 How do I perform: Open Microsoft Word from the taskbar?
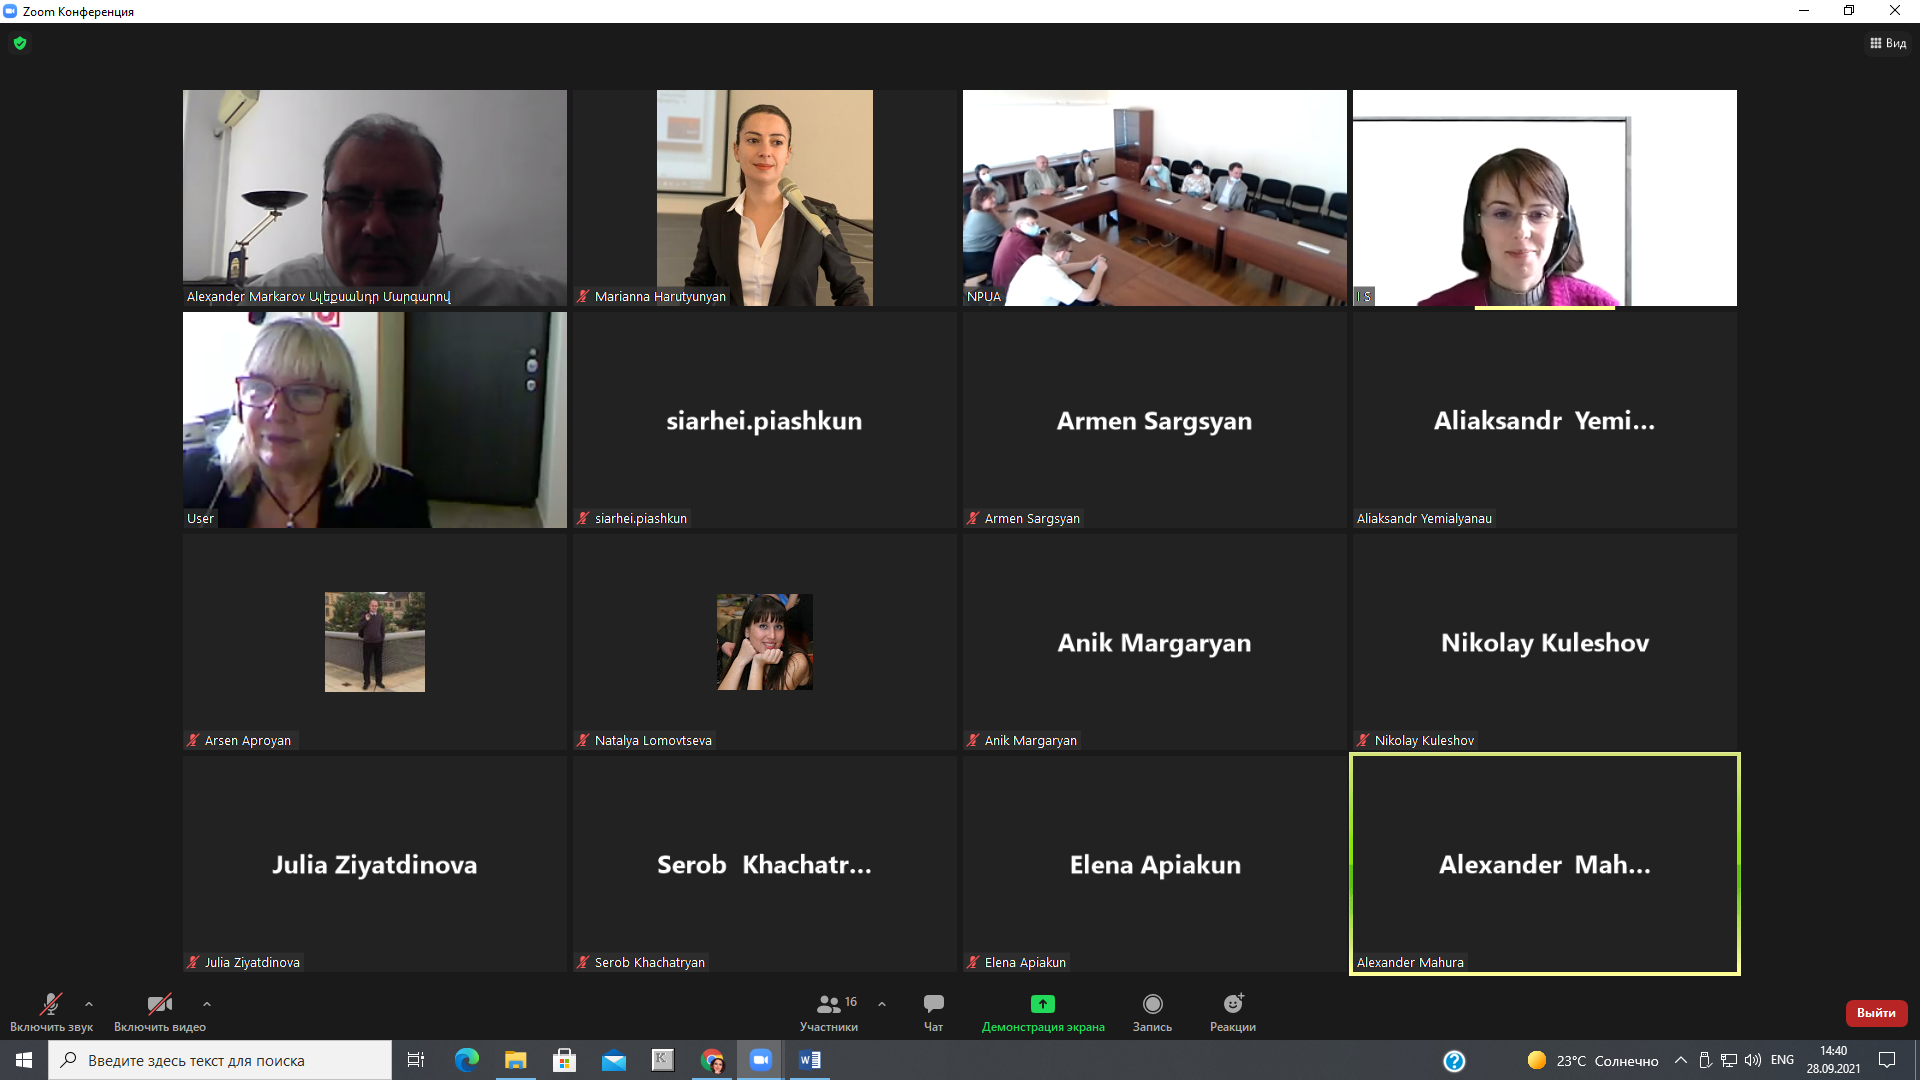pyautogui.click(x=810, y=1060)
